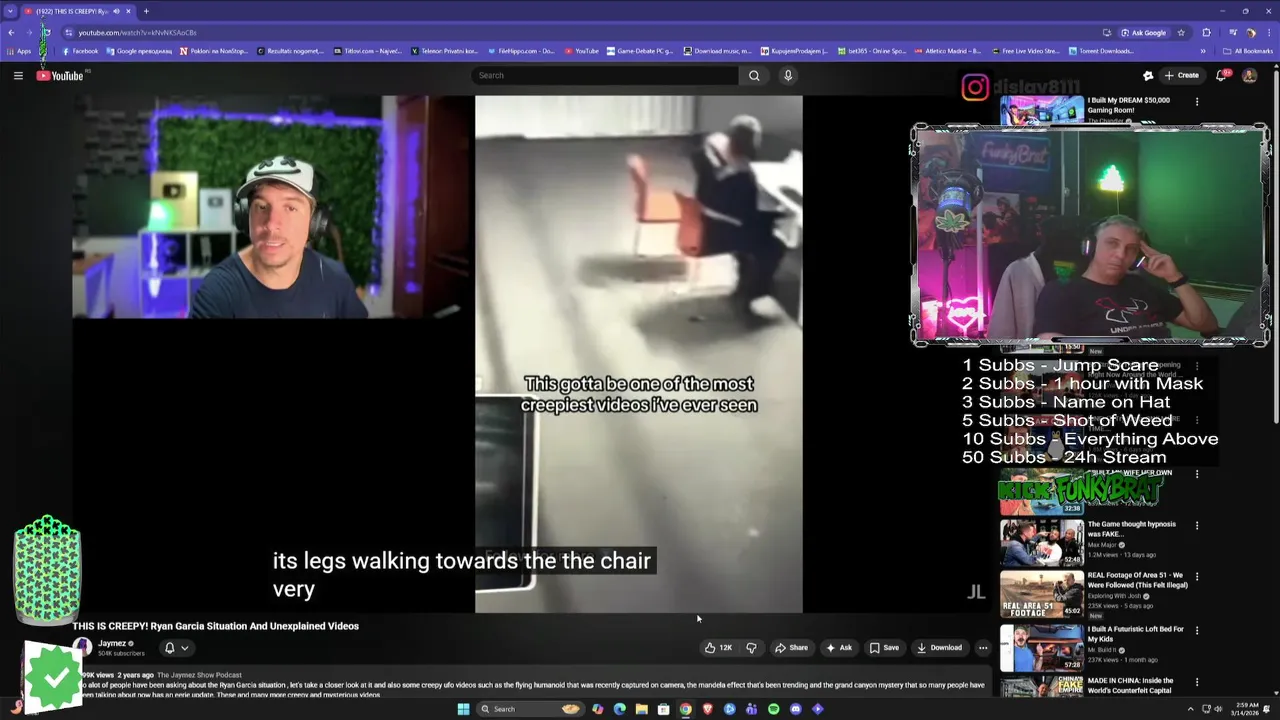Open the Jaymez channel name link
The image size is (1280, 720).
click(x=112, y=643)
